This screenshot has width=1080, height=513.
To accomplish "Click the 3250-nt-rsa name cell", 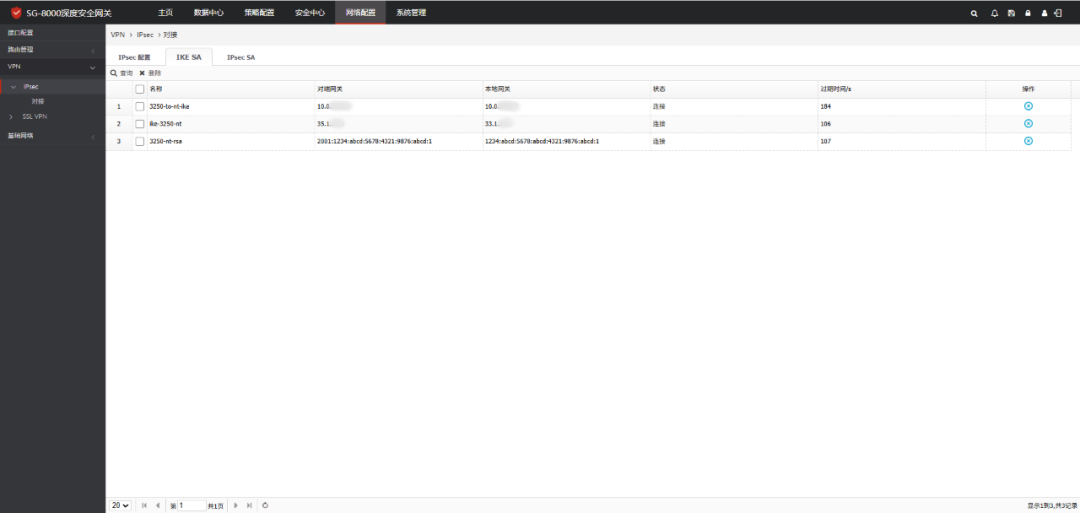I will [x=166, y=141].
